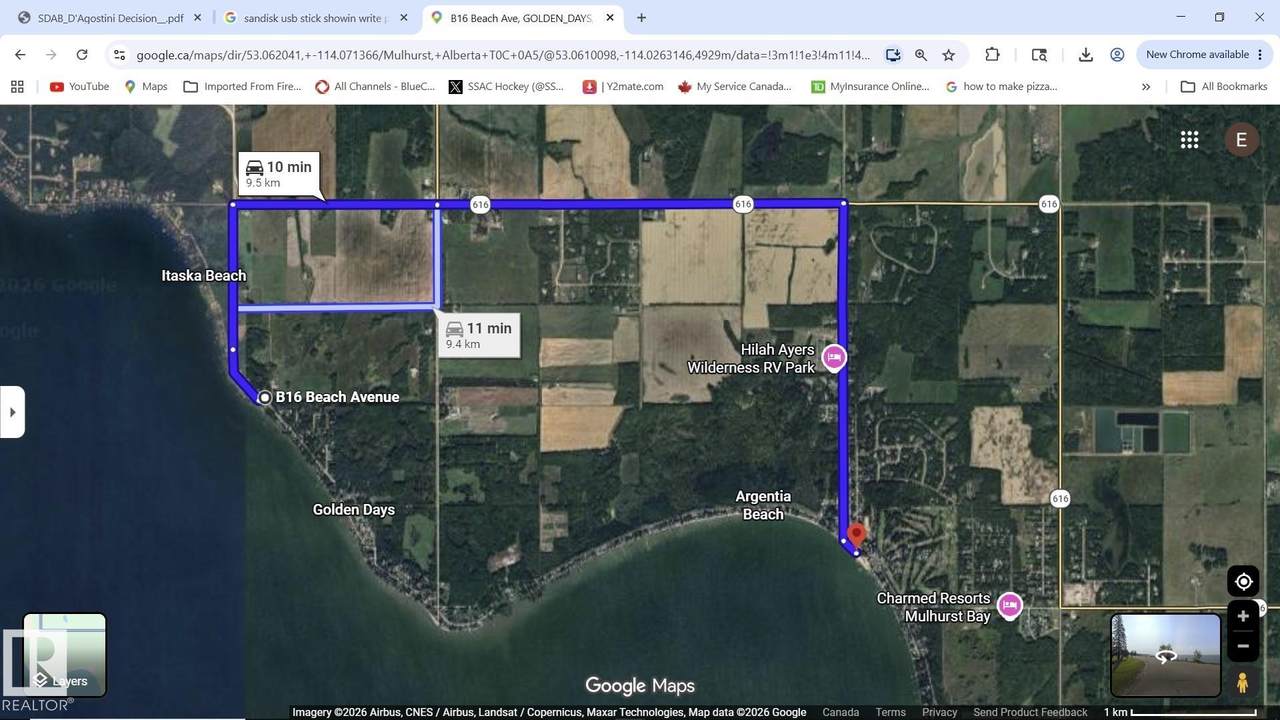
Task: Open the All Bookmarks folder
Action: (1224, 87)
